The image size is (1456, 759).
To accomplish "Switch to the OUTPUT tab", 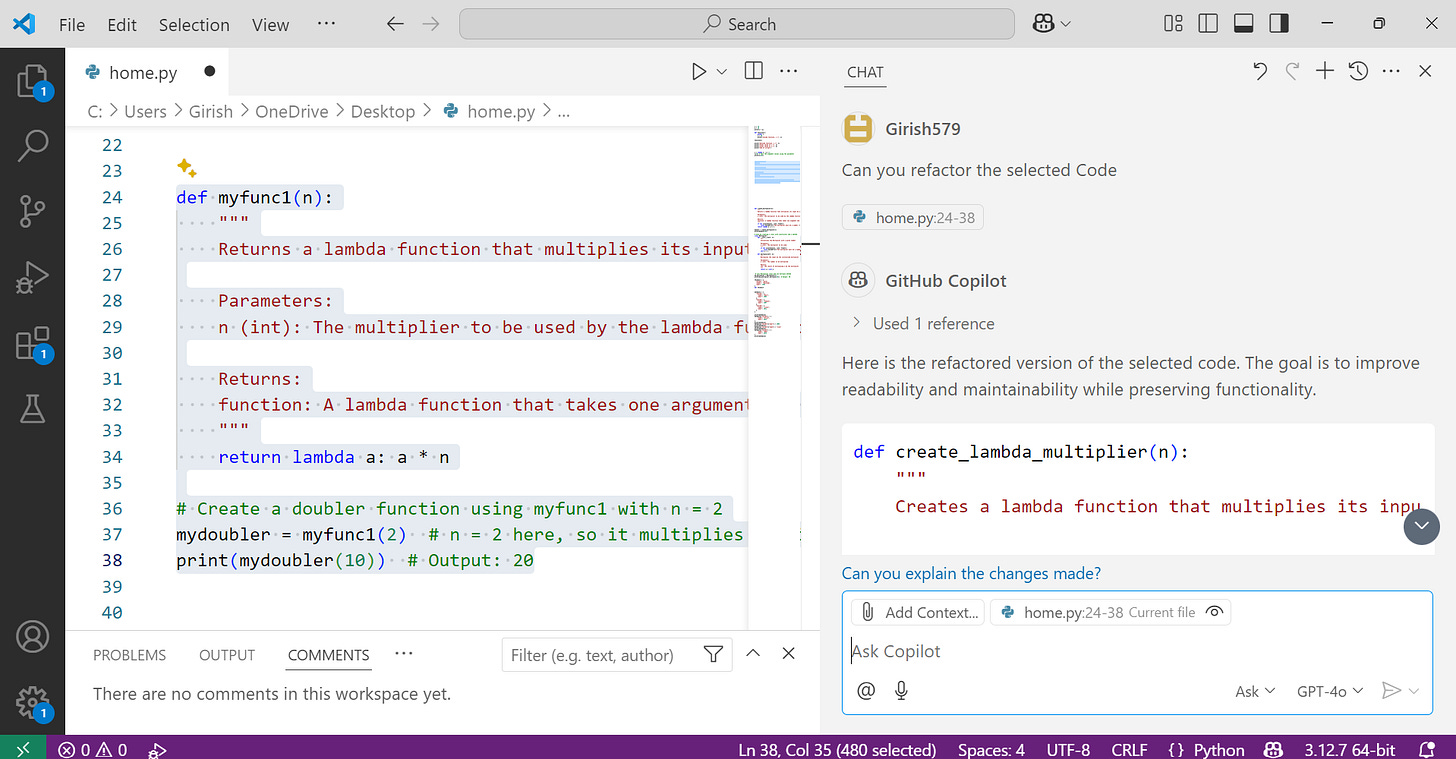I will click(226, 655).
